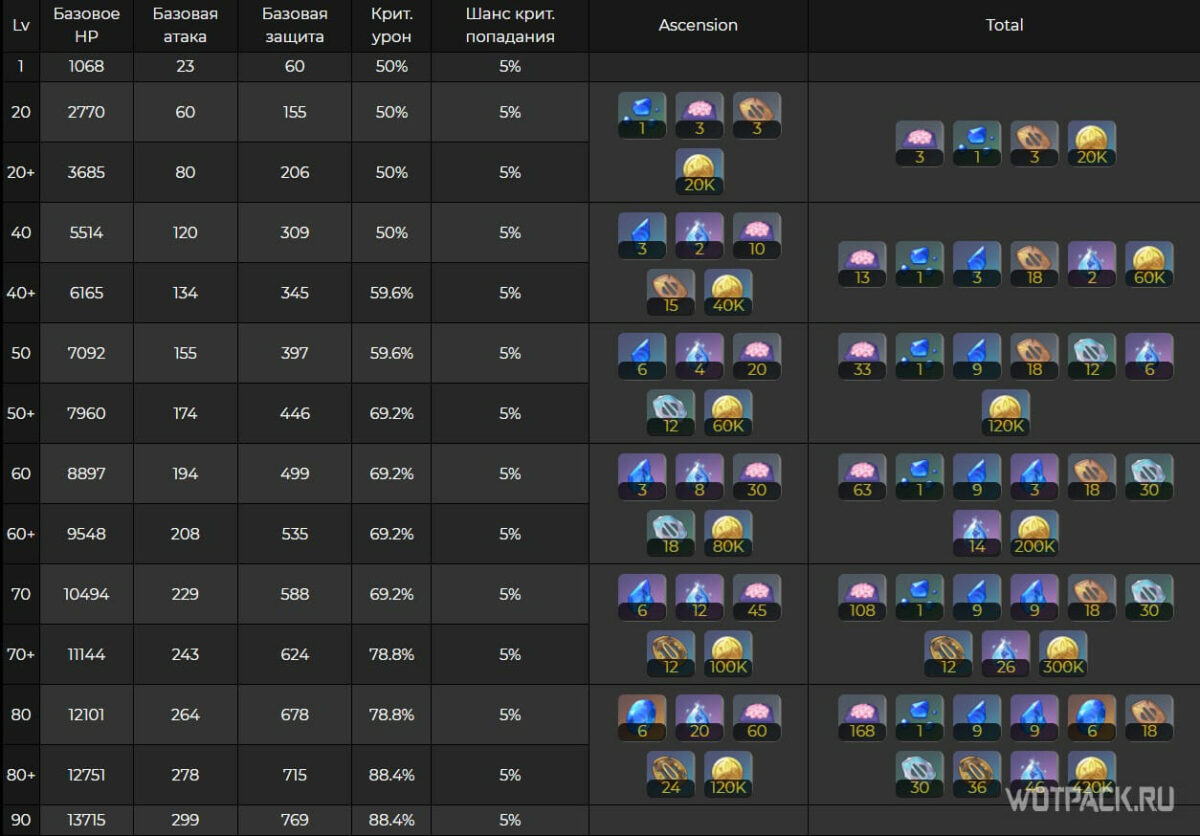1200x836 pixels.
Task: Click the gold material icon labeled 24
Action: (671, 775)
